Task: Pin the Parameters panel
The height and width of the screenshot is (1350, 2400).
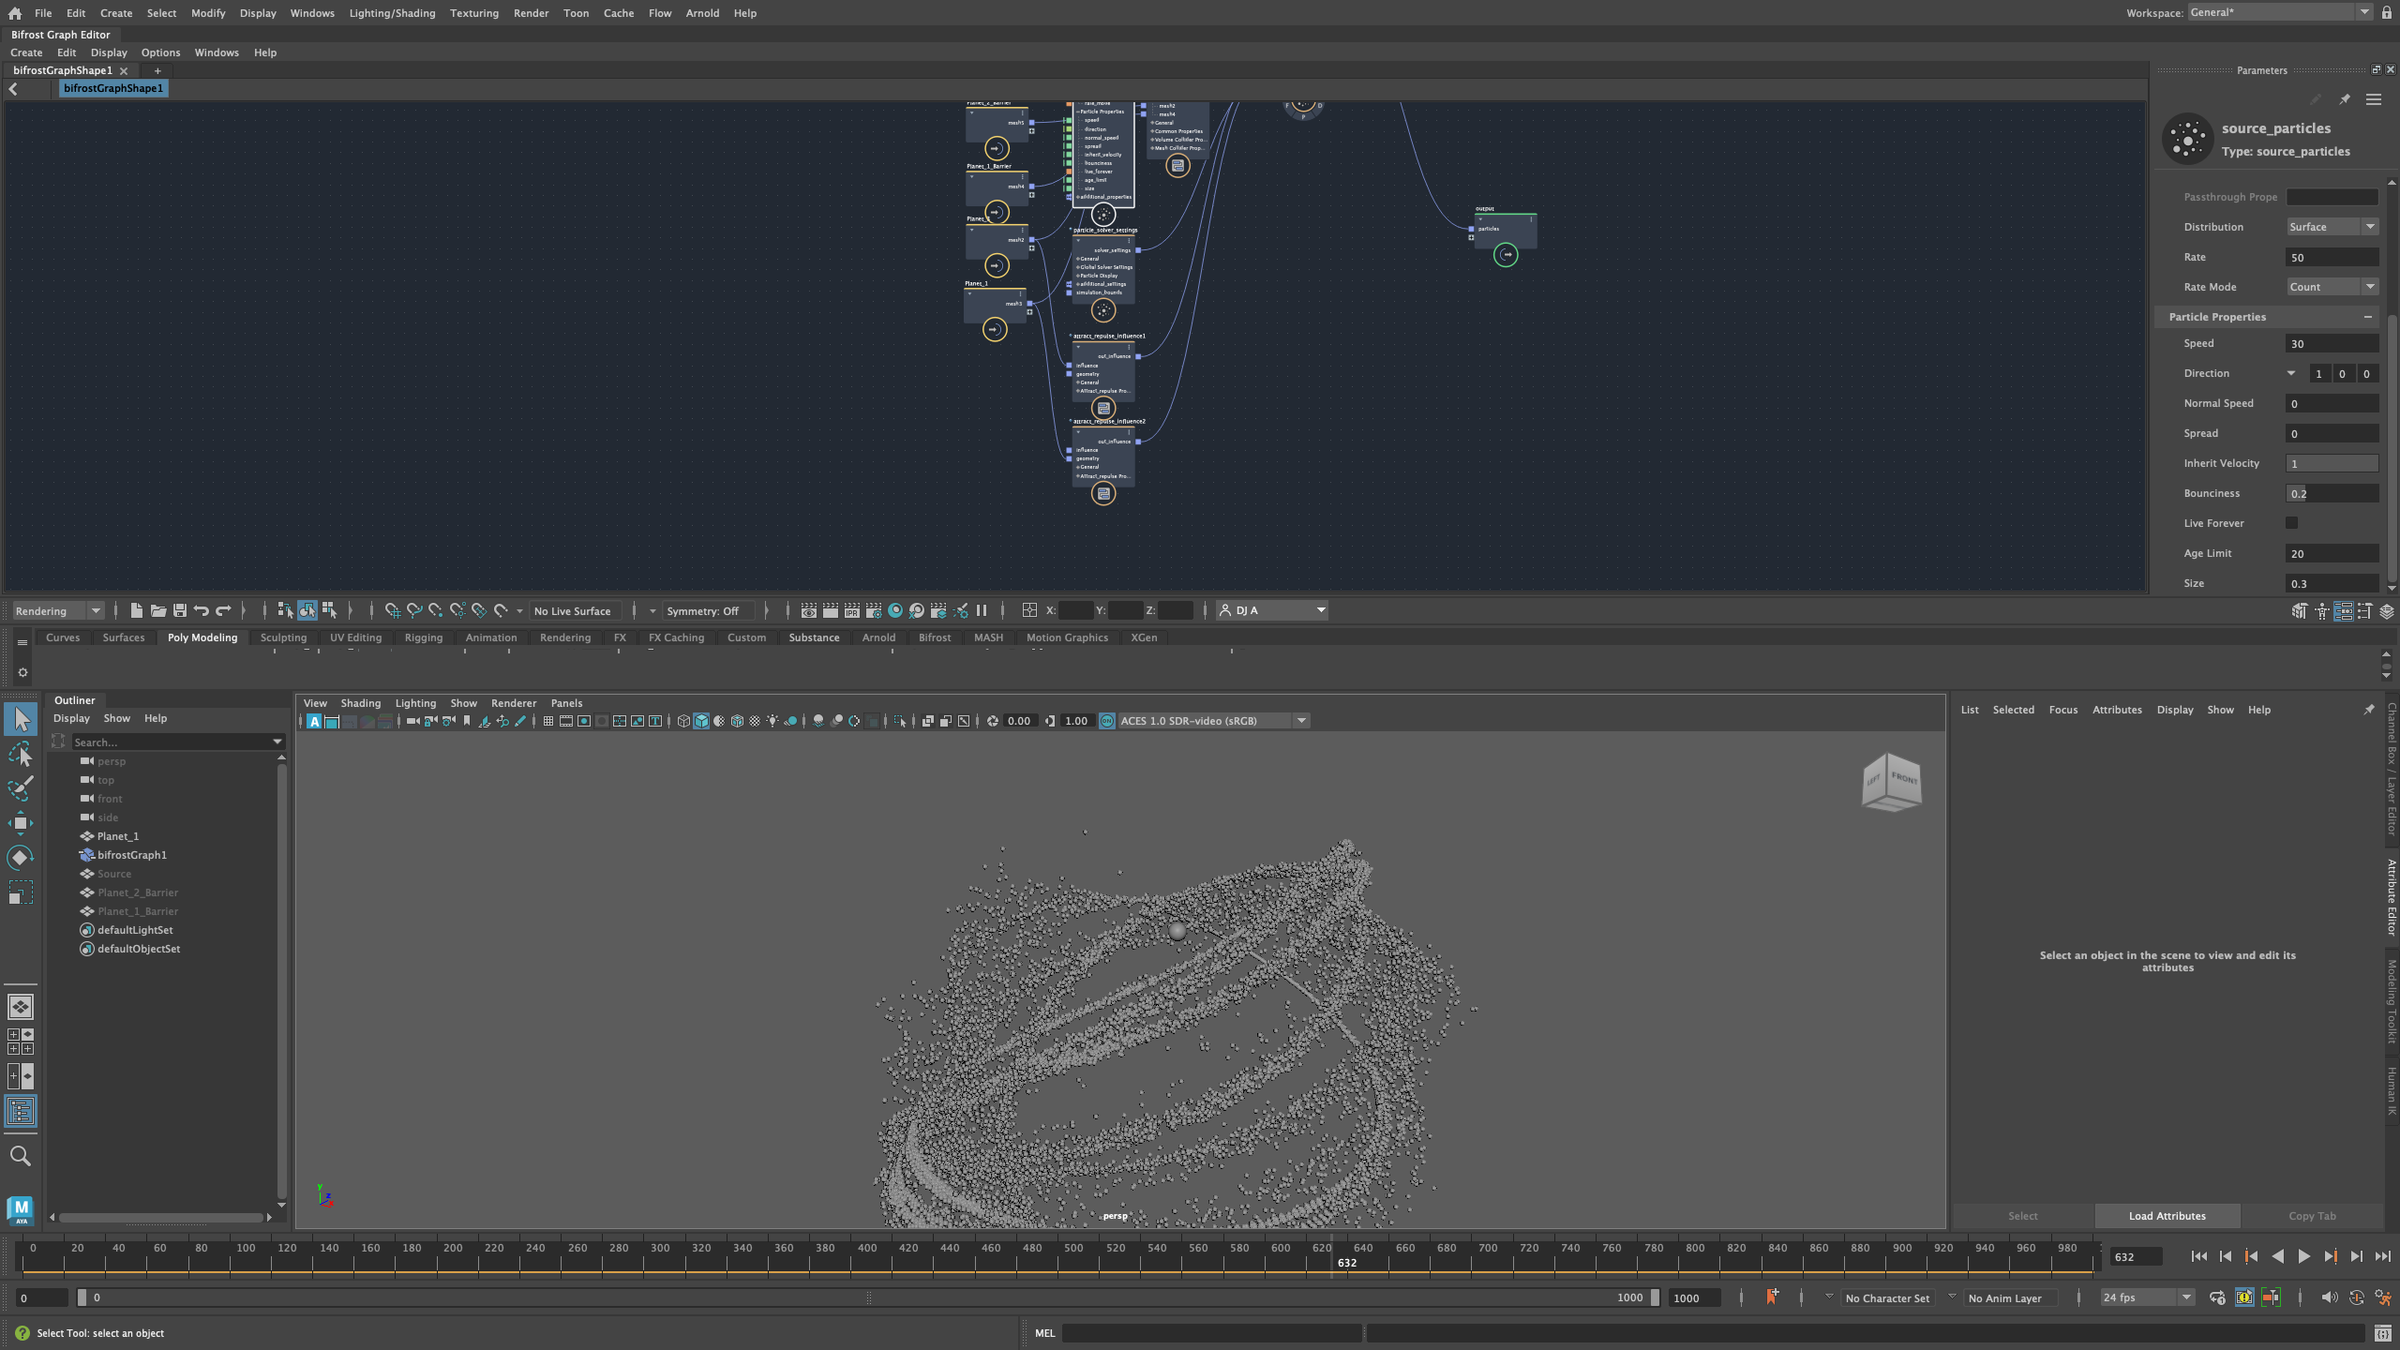Action: click(x=2344, y=99)
